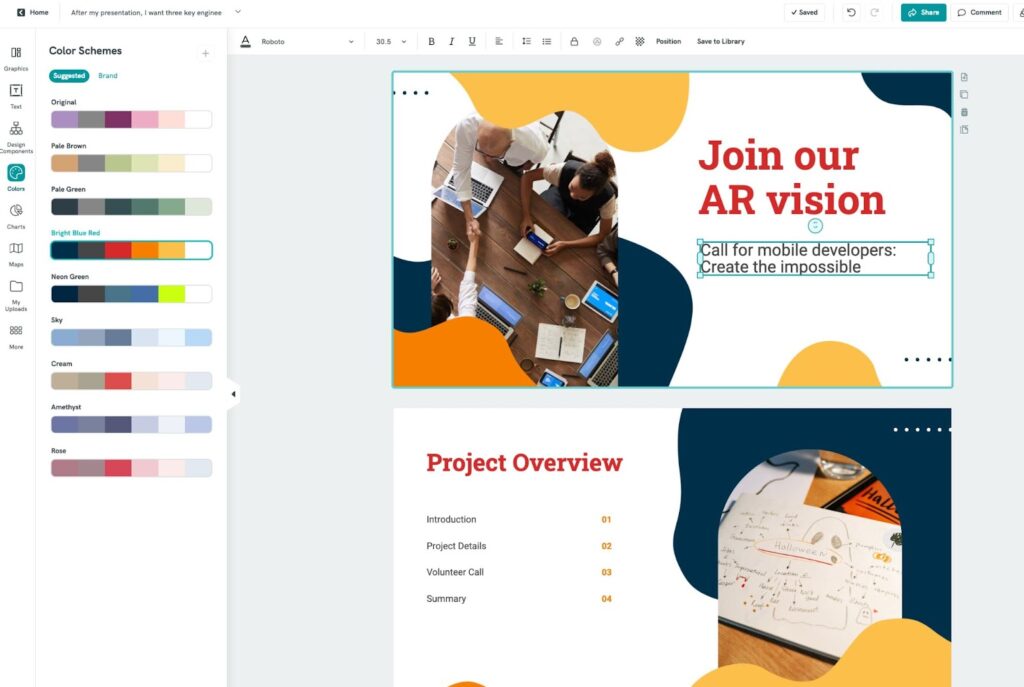Toggle bold formatting
Viewport: 1024px width, 687px height.
[x=431, y=41]
